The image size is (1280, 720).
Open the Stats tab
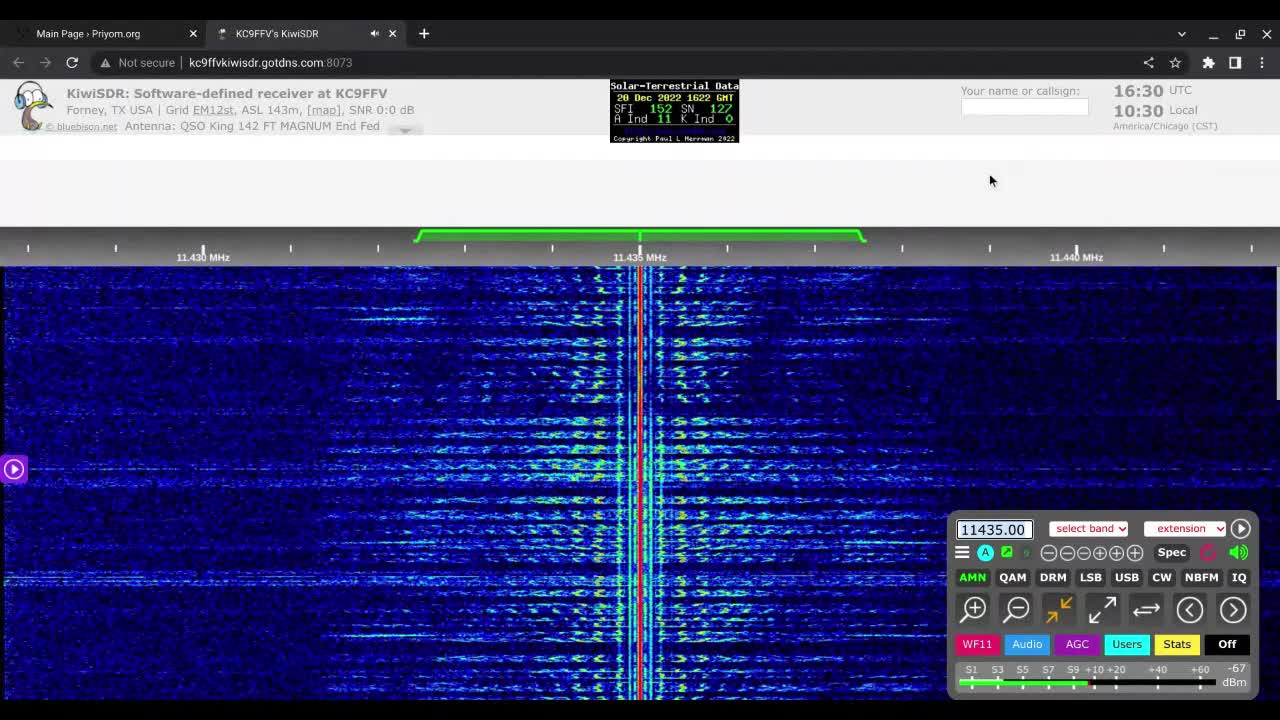pos(1177,644)
